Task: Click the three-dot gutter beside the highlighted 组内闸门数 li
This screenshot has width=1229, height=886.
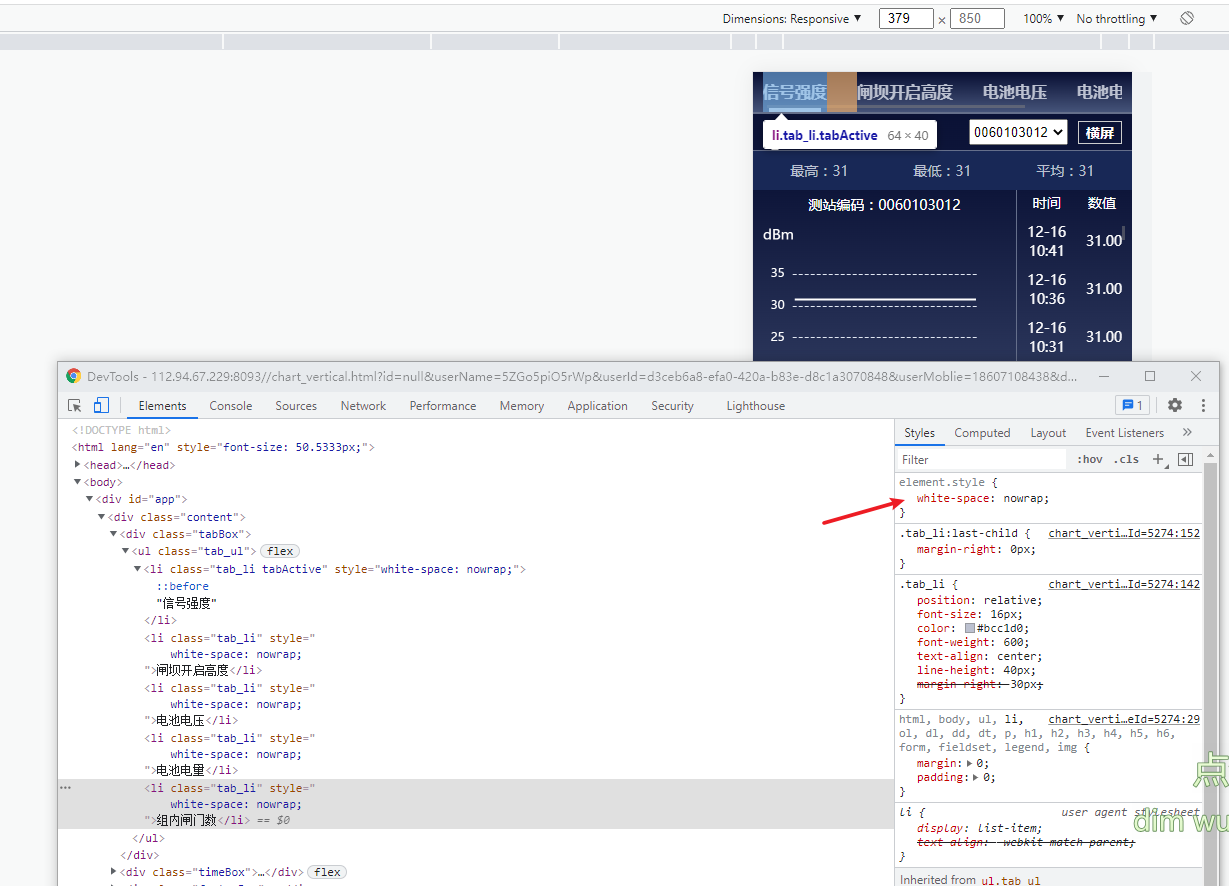Action: point(65,788)
